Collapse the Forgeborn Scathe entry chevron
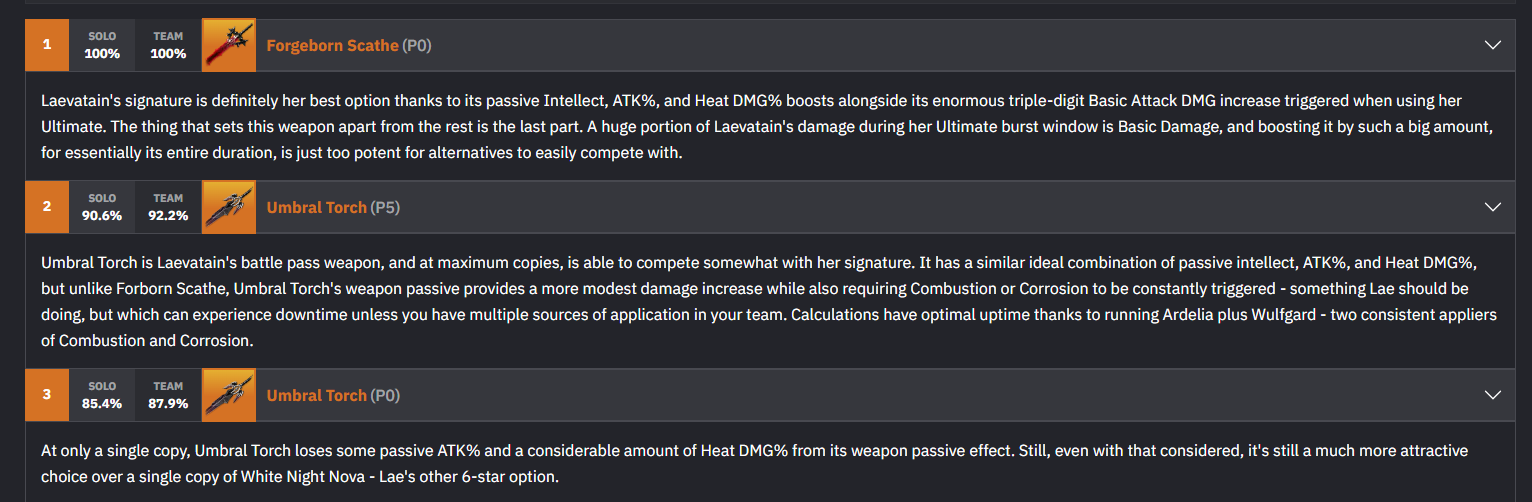The image size is (1532, 502). tap(1493, 45)
